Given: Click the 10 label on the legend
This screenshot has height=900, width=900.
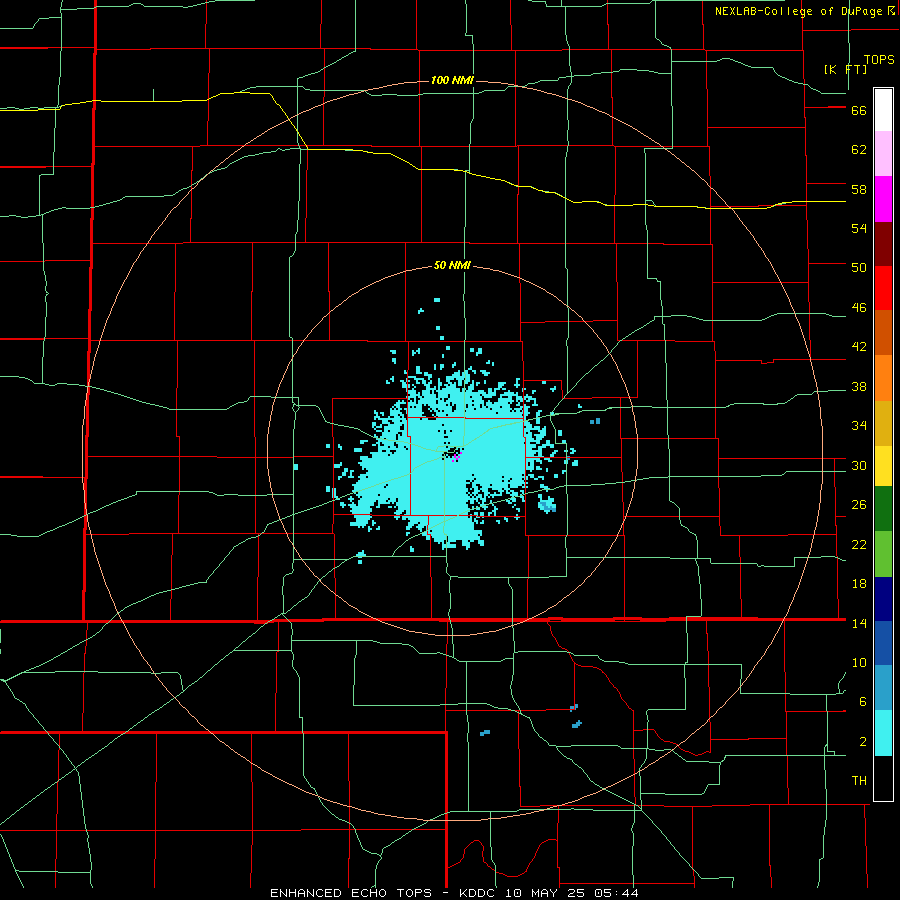Looking at the screenshot, I should click(x=859, y=662).
